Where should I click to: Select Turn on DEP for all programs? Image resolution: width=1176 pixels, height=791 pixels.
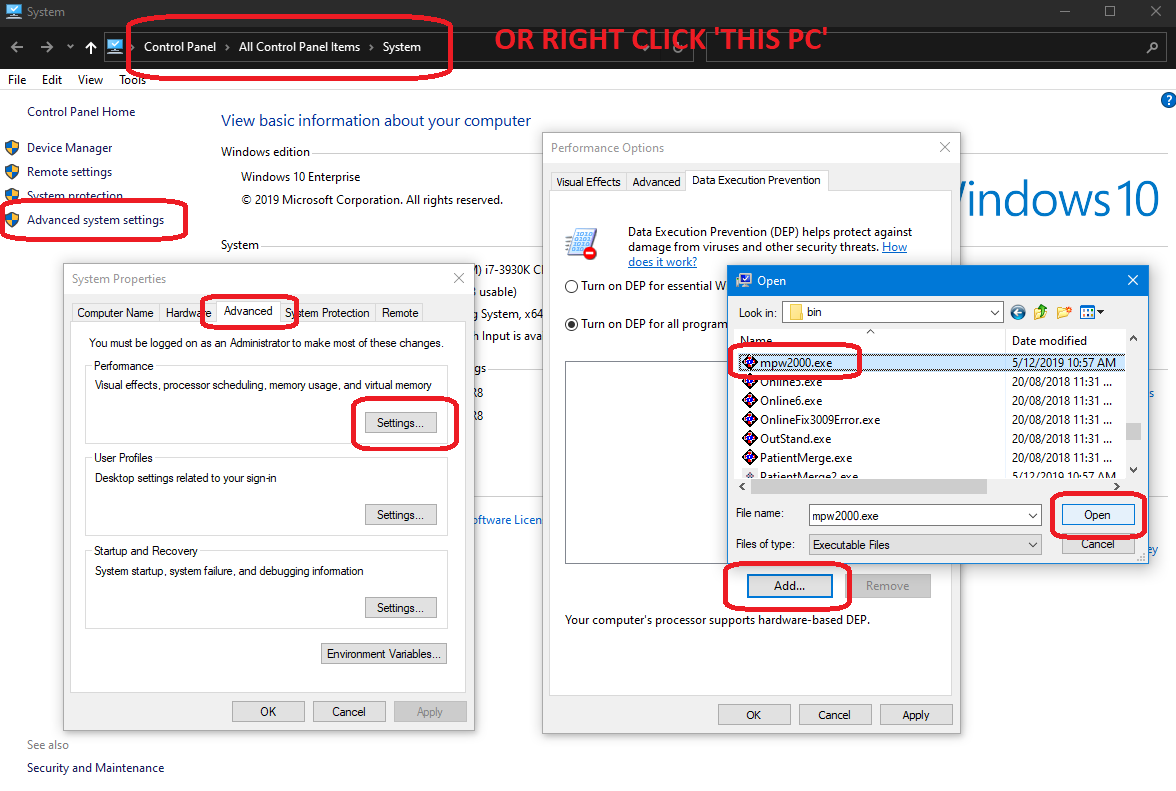click(572, 325)
